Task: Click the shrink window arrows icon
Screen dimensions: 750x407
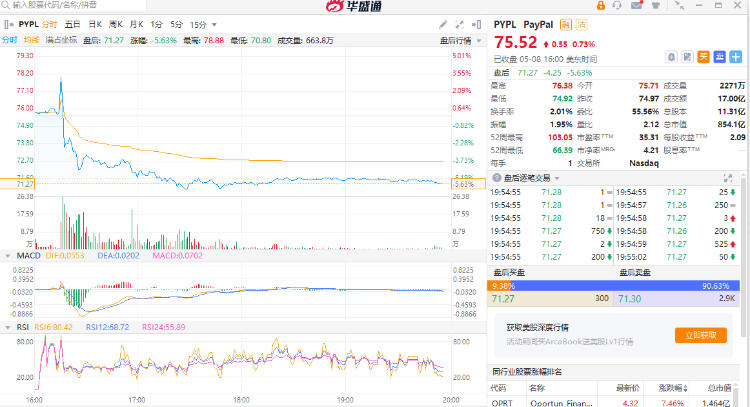Action: click(679, 5)
